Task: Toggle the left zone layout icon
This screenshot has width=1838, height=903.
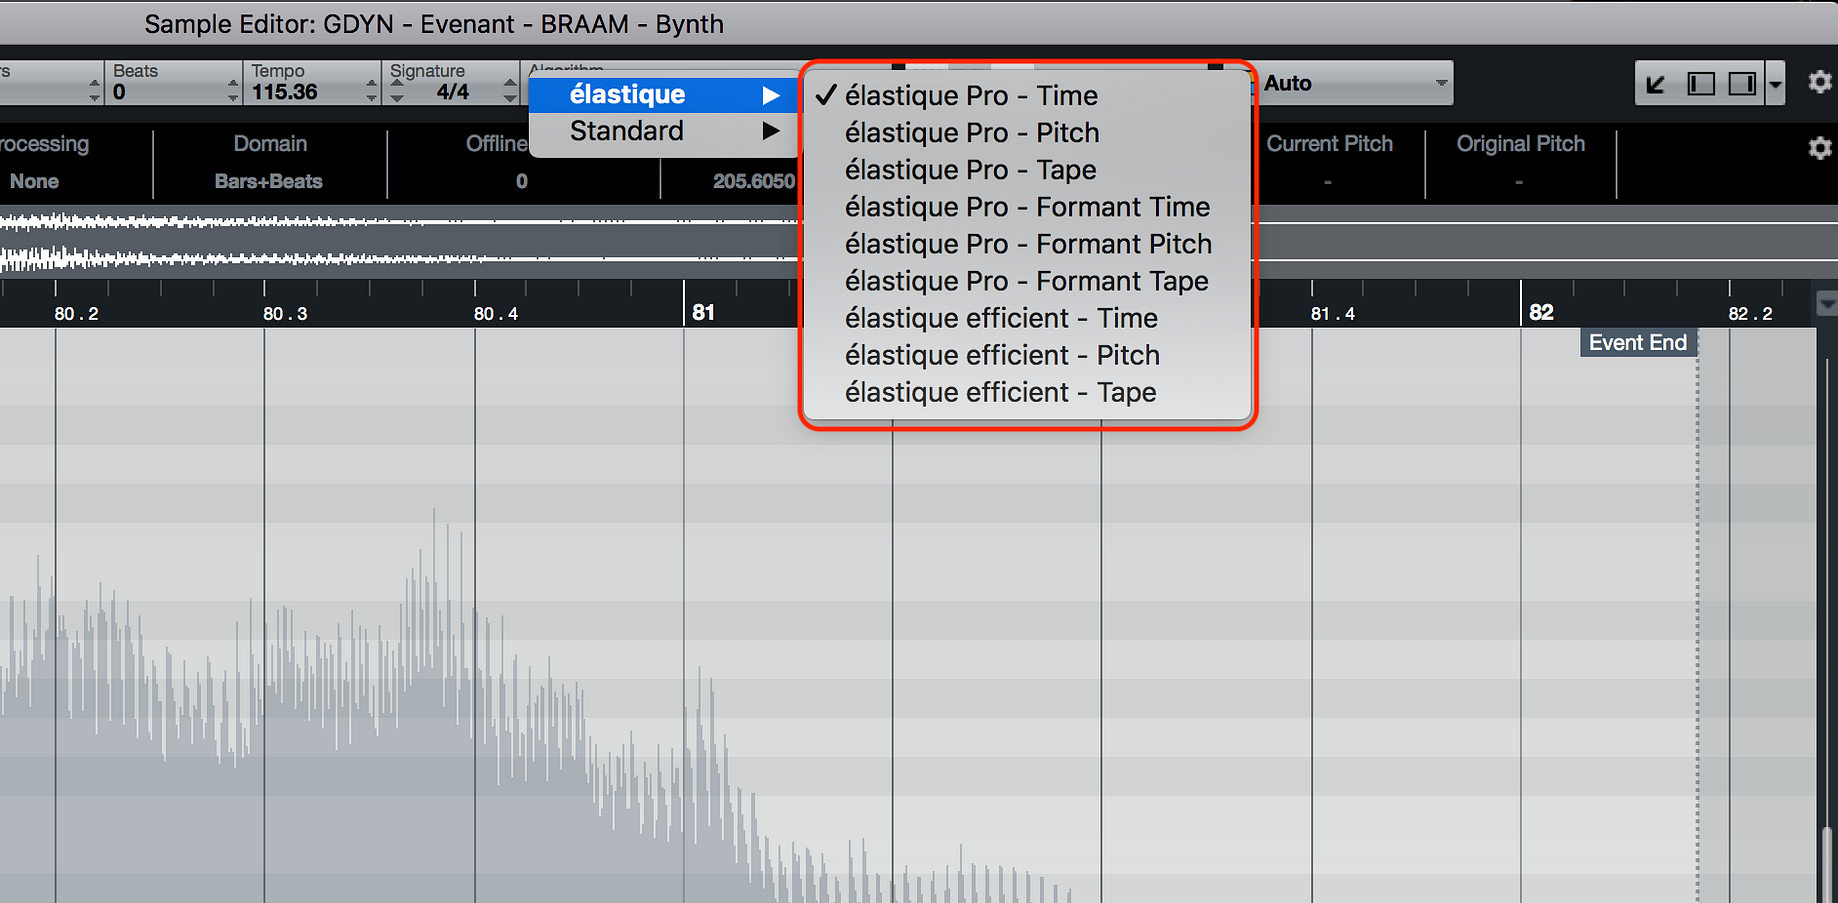Action: click(x=1700, y=84)
